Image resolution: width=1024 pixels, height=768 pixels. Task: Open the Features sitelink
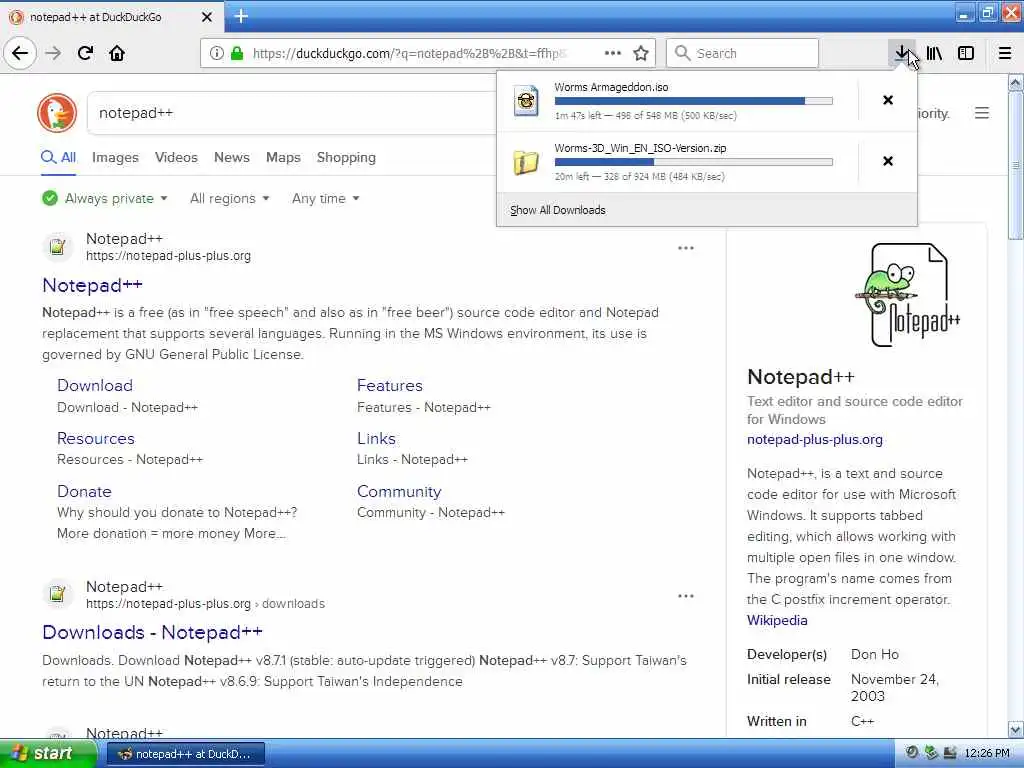(x=390, y=385)
